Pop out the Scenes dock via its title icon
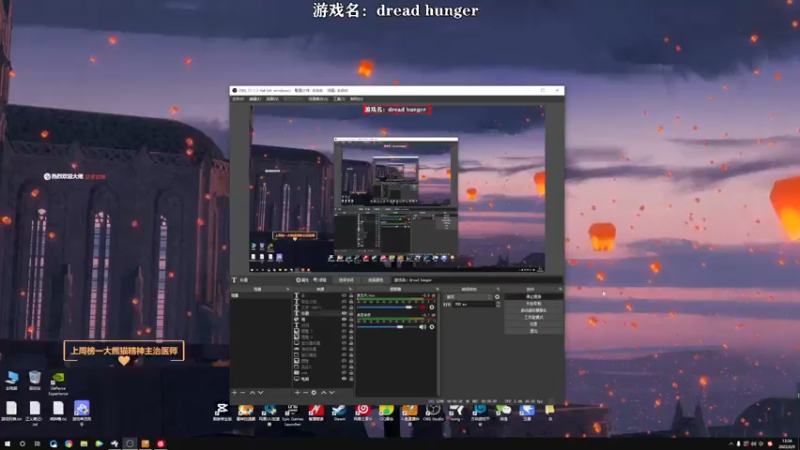 [x=287, y=289]
